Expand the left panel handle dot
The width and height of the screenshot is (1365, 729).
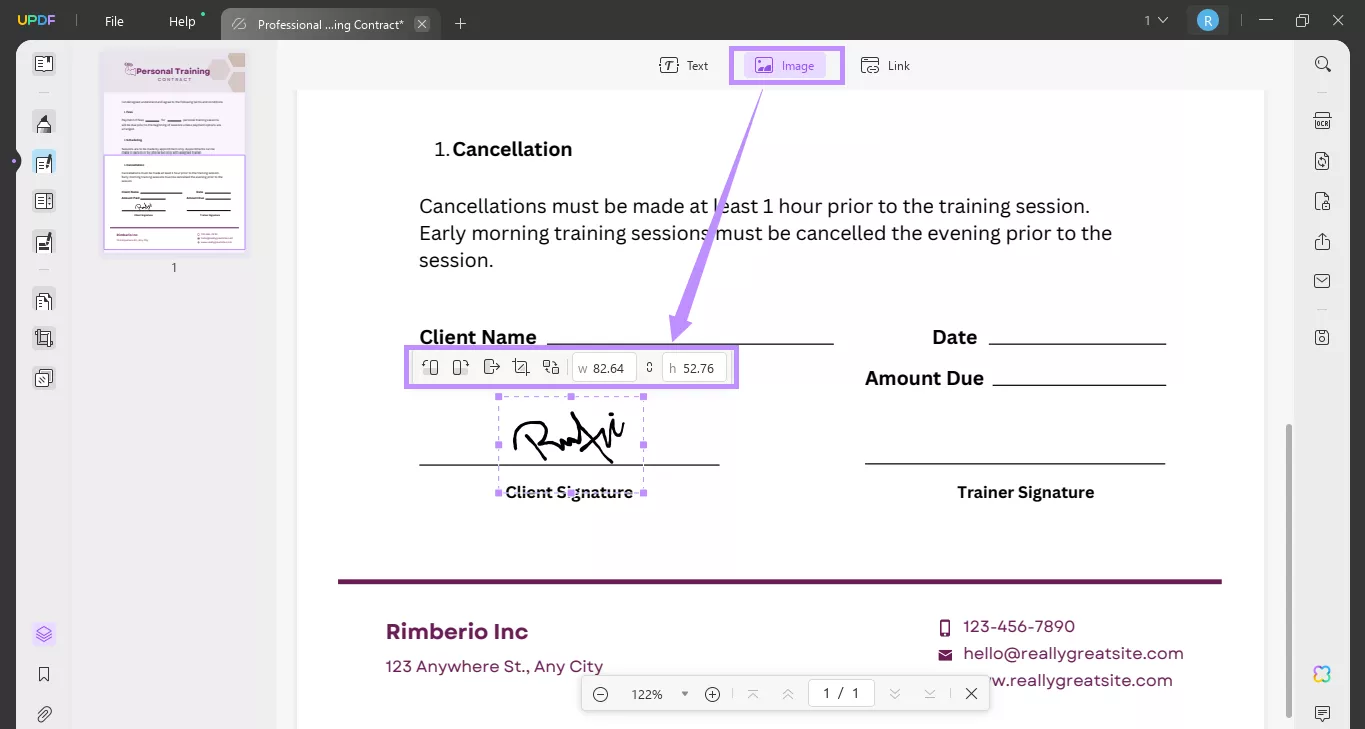pyautogui.click(x=14, y=161)
